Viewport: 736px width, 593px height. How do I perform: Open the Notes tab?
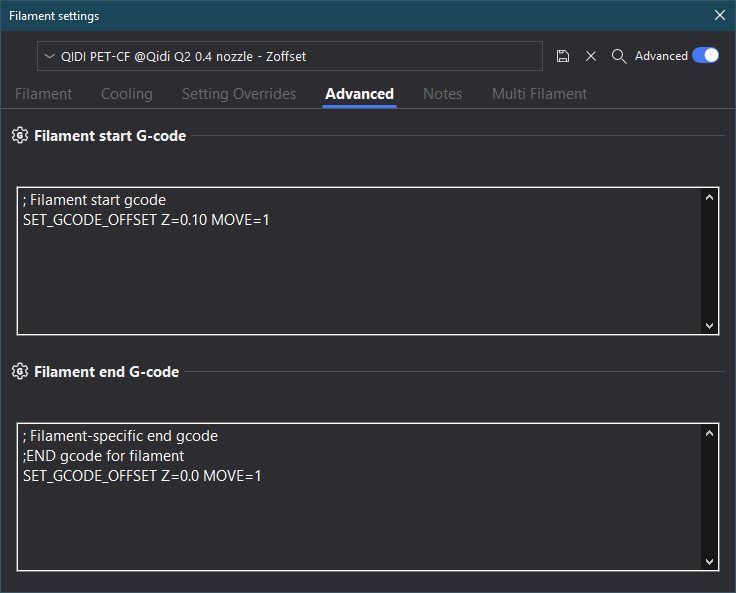[x=443, y=94]
